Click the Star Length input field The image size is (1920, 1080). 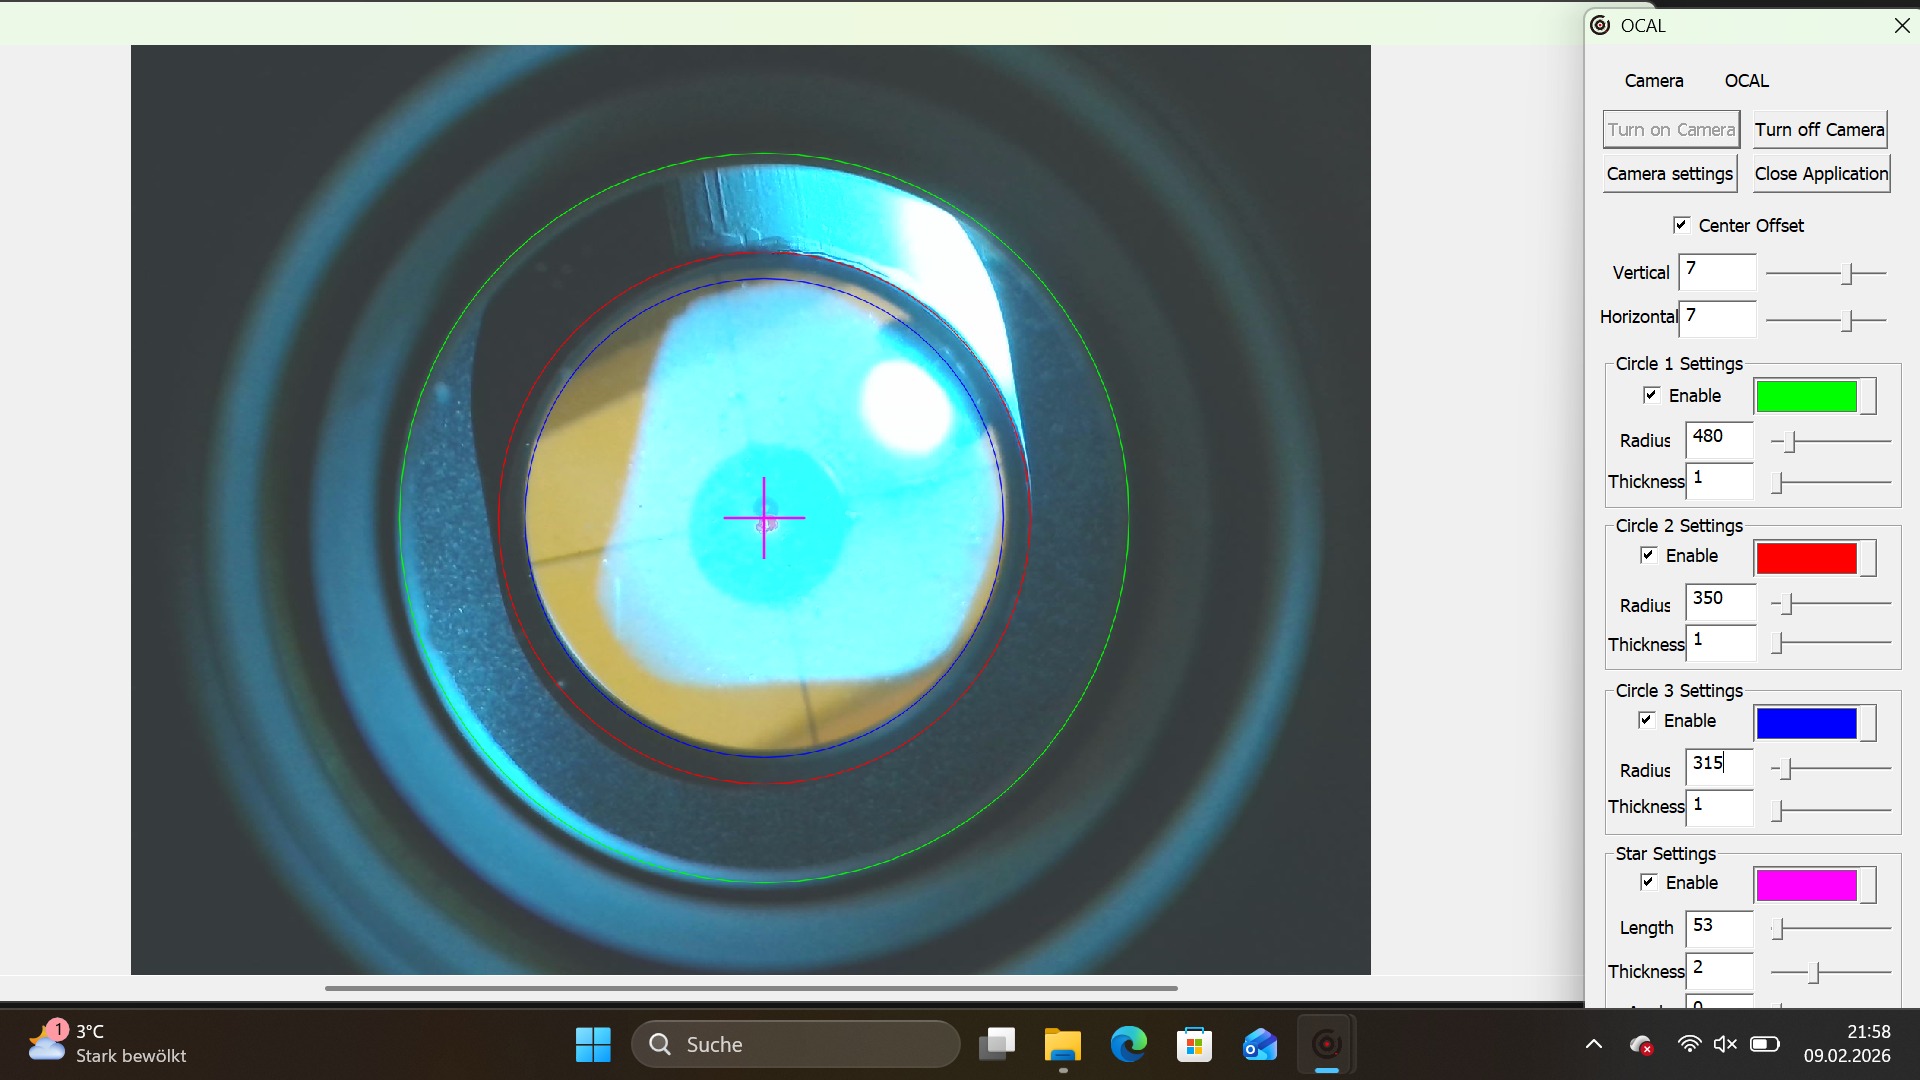pos(1720,929)
